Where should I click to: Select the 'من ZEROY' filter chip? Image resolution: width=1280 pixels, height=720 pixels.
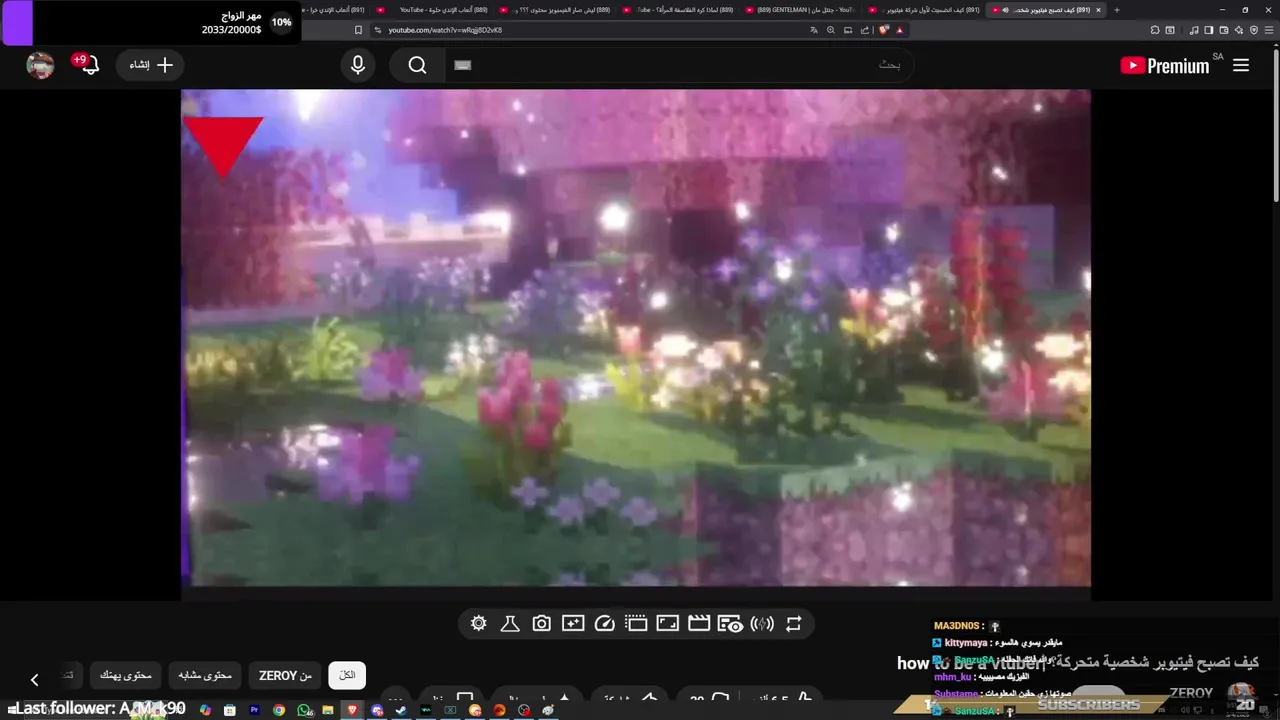(x=285, y=675)
